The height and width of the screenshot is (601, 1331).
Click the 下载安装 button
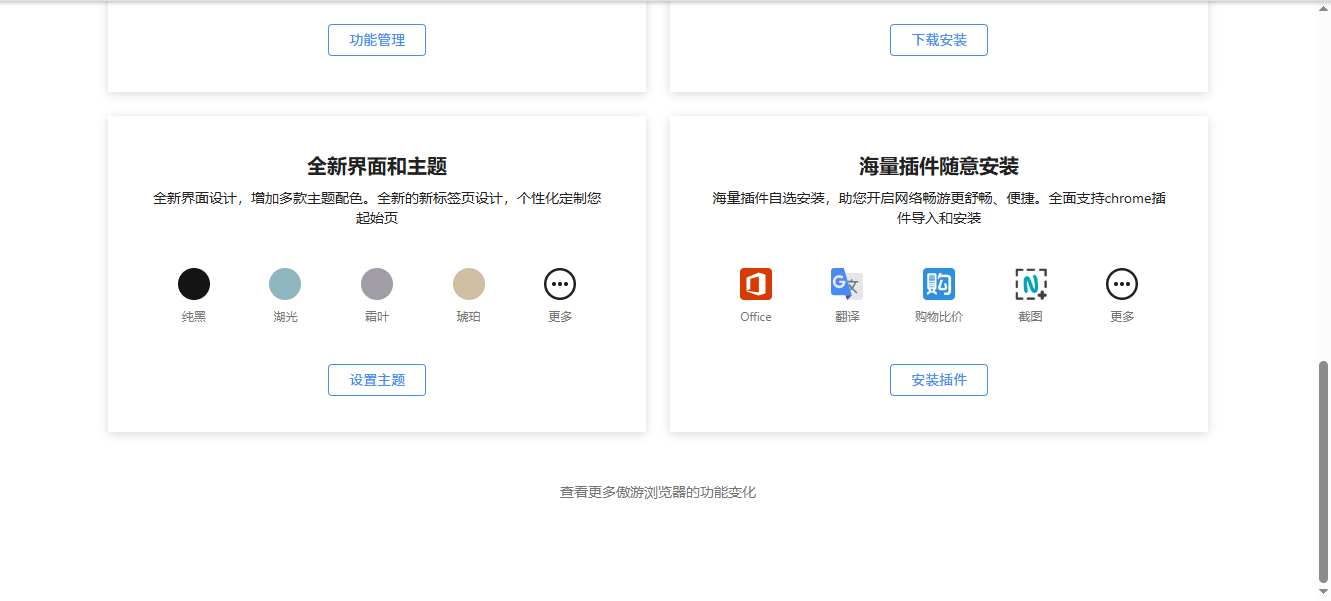(939, 40)
